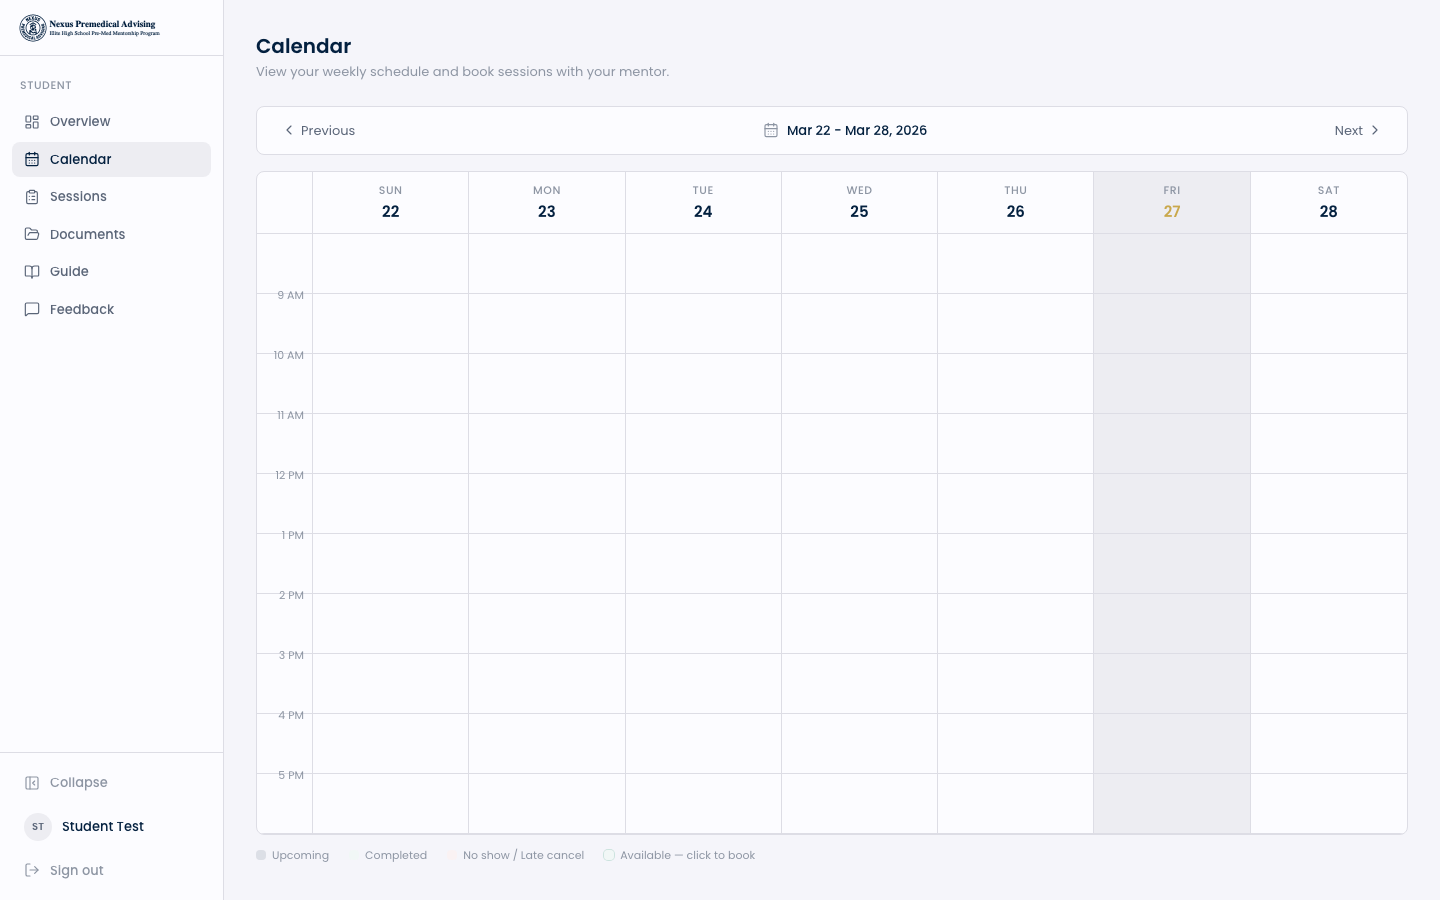Click the Nexus Premedical Advising logo
Viewport: 1440px width, 900px height.
[x=89, y=28]
